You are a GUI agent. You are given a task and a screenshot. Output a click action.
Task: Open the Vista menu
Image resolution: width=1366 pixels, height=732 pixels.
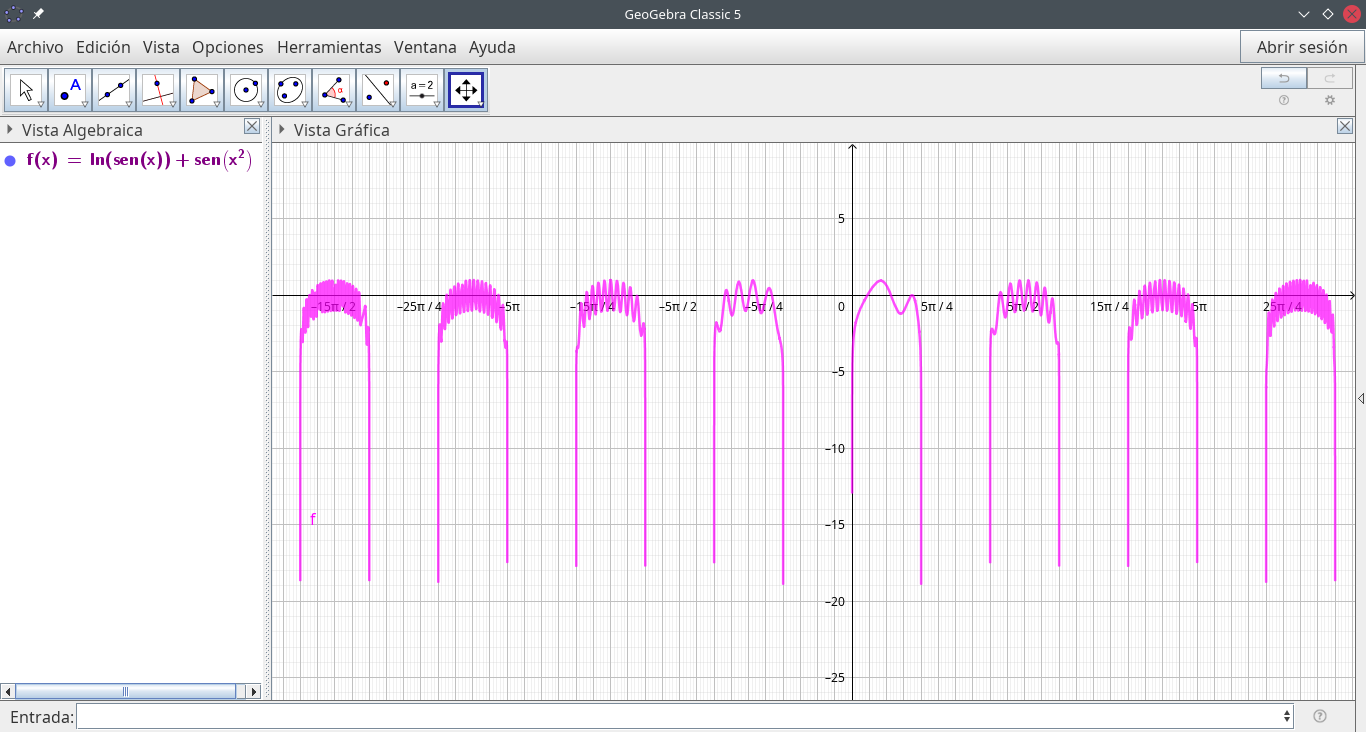click(x=161, y=47)
